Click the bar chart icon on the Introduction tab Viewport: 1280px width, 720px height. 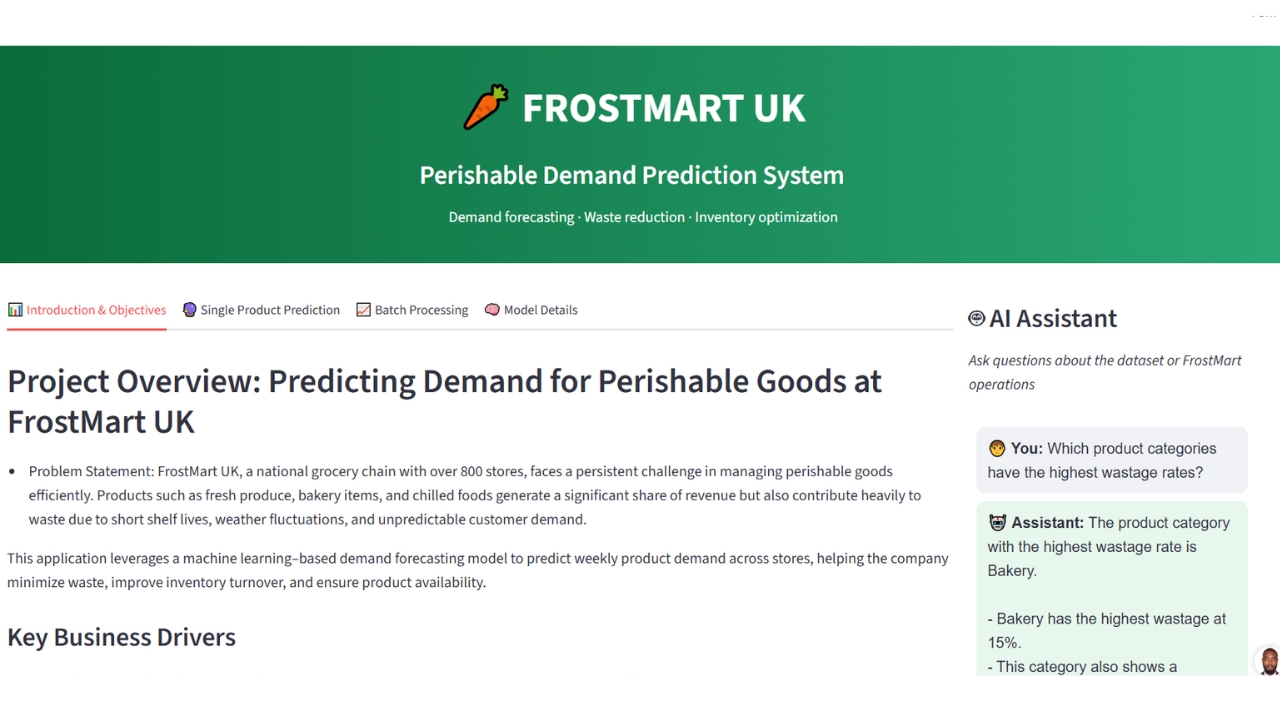15,310
